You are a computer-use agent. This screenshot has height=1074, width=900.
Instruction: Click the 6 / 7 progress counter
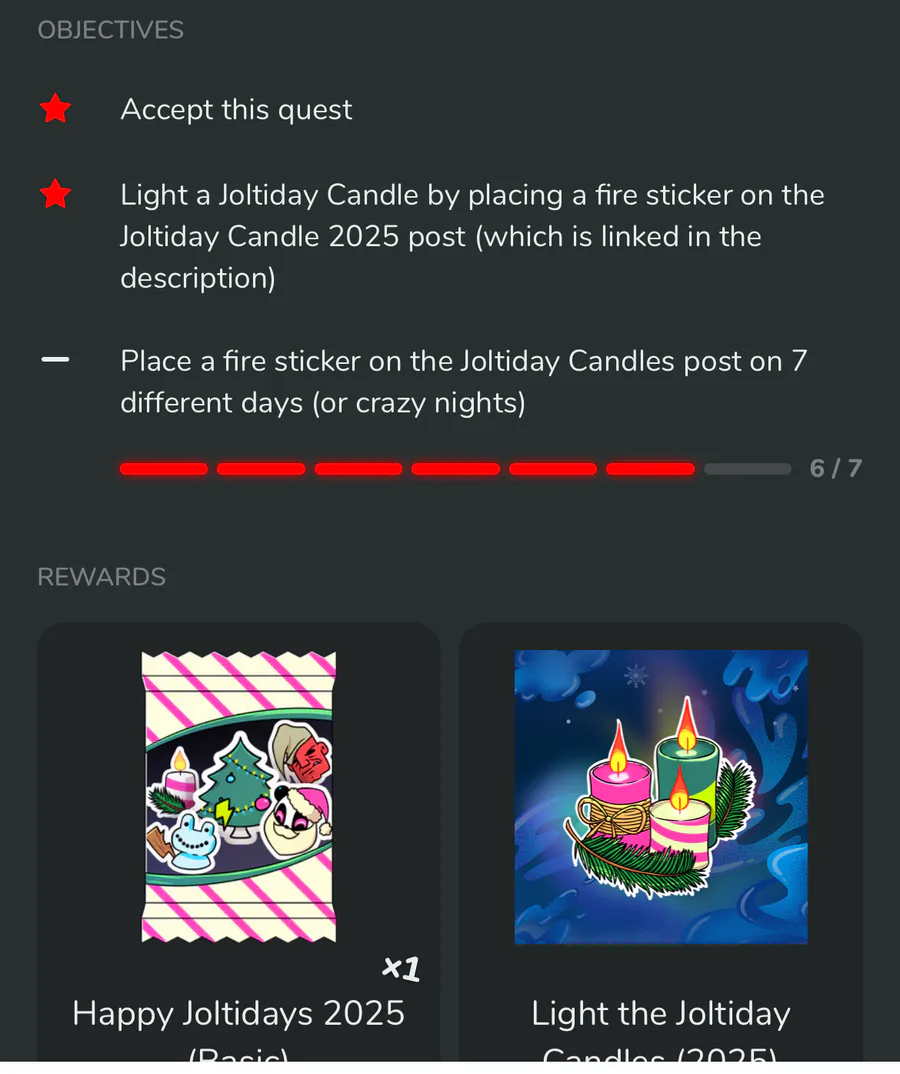[836, 469]
